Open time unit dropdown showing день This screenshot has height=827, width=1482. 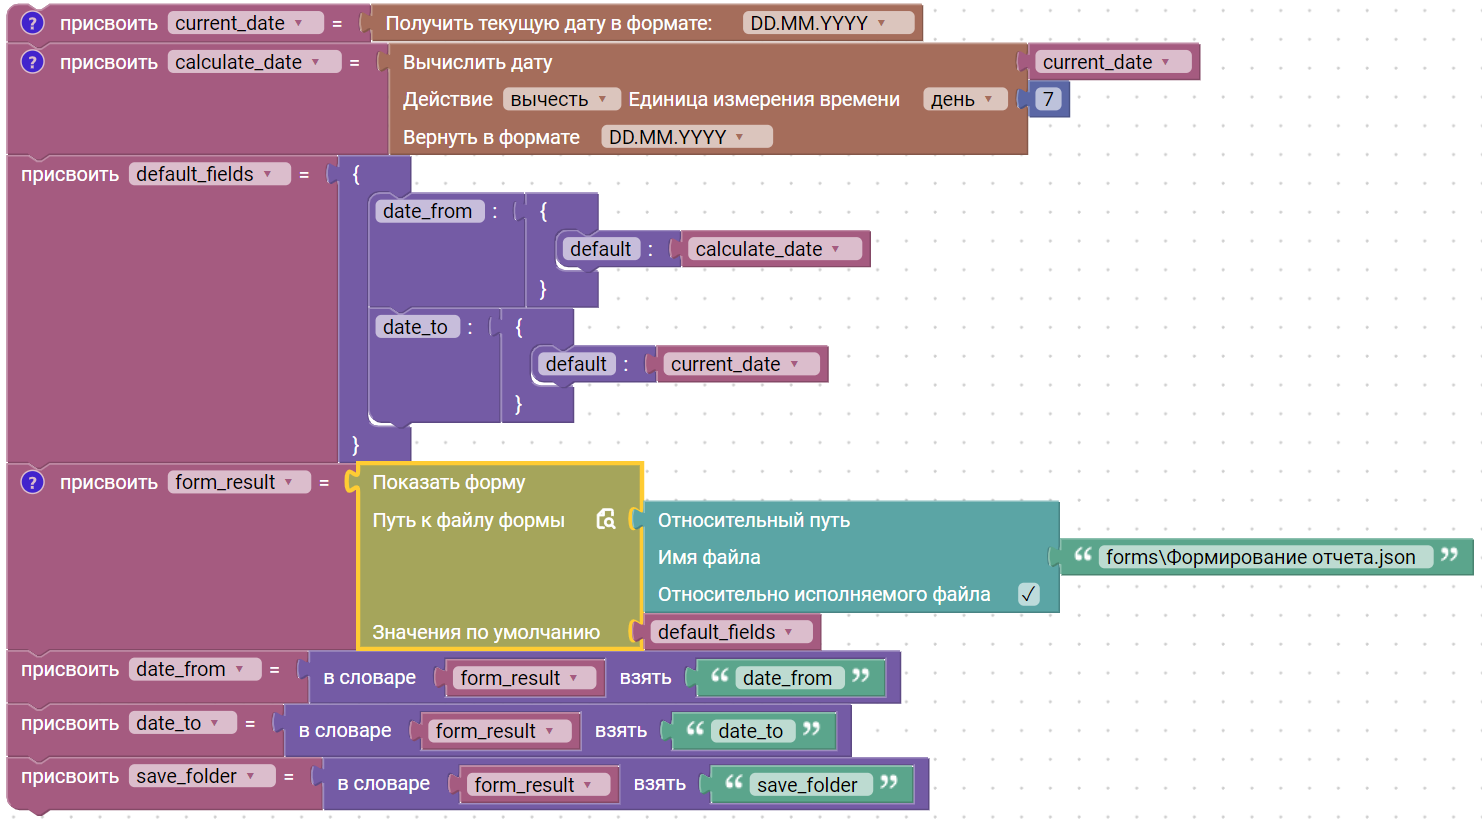pos(963,99)
